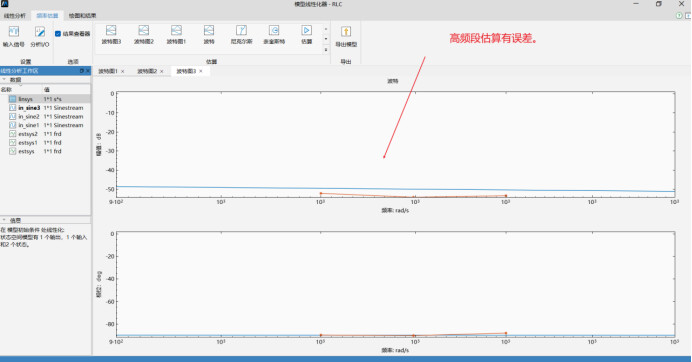Select the 波特图2 plot in gallery
The width and height of the screenshot is (692, 362).
click(x=144, y=34)
